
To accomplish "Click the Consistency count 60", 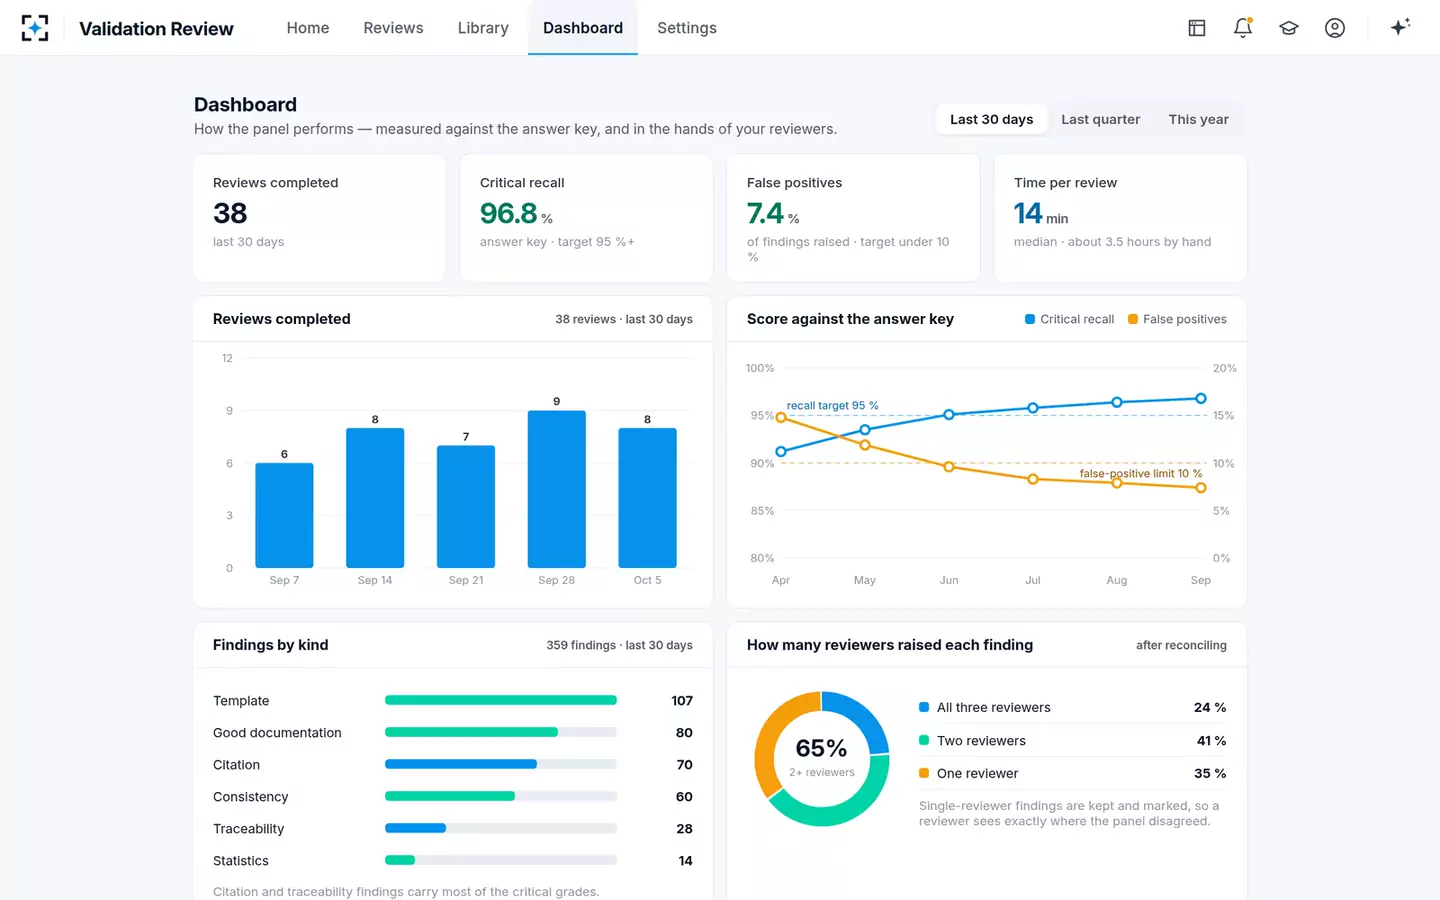I will point(684,796).
